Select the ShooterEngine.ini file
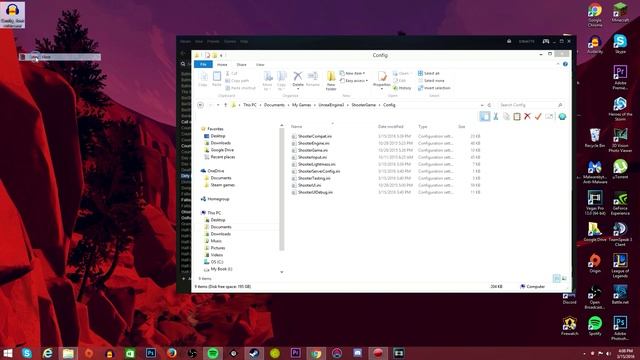Viewport: 640px width, 360px height. (313, 143)
